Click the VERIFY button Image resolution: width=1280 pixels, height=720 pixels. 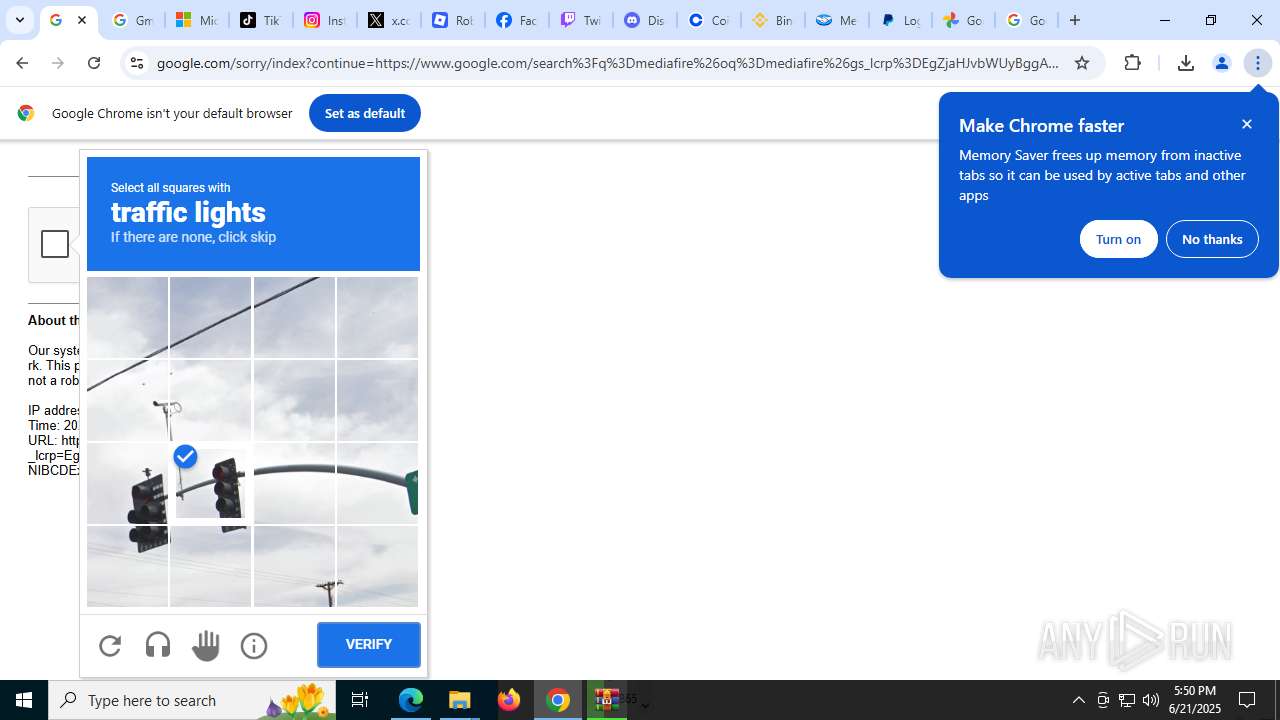point(369,645)
